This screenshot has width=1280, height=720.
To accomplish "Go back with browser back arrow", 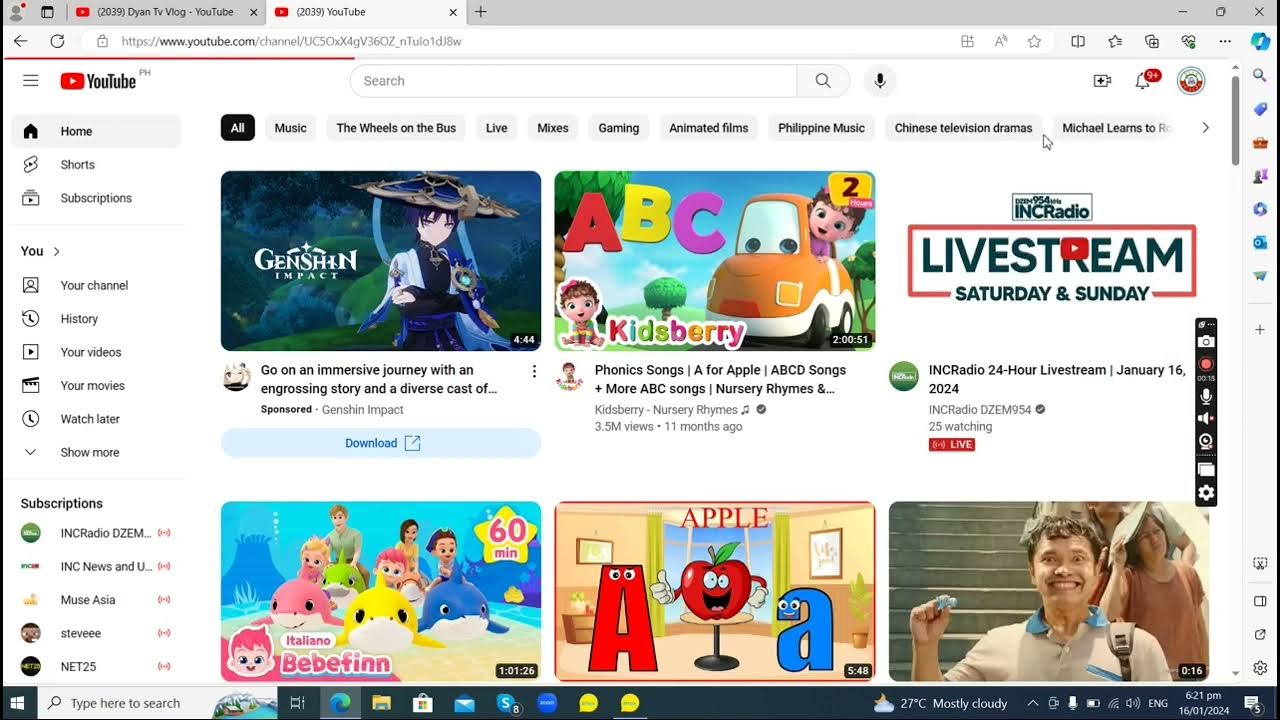I will 21,41.
